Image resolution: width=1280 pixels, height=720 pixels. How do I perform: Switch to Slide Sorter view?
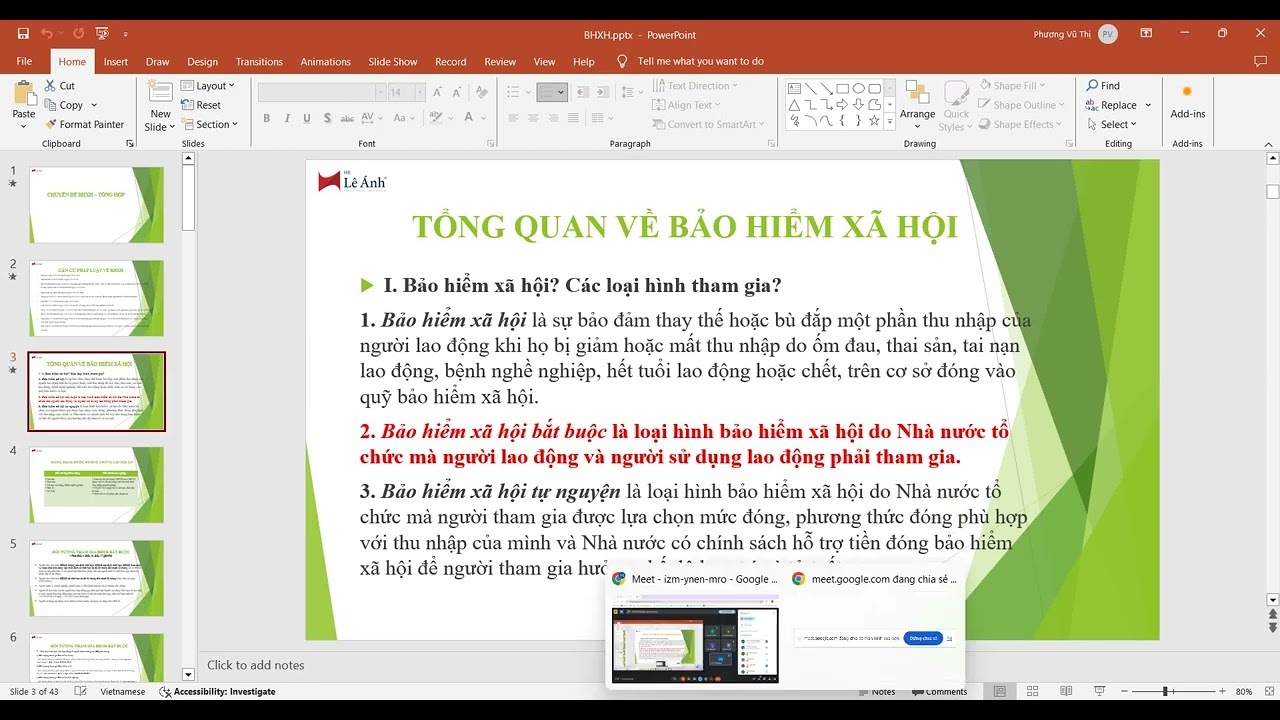(1032, 691)
